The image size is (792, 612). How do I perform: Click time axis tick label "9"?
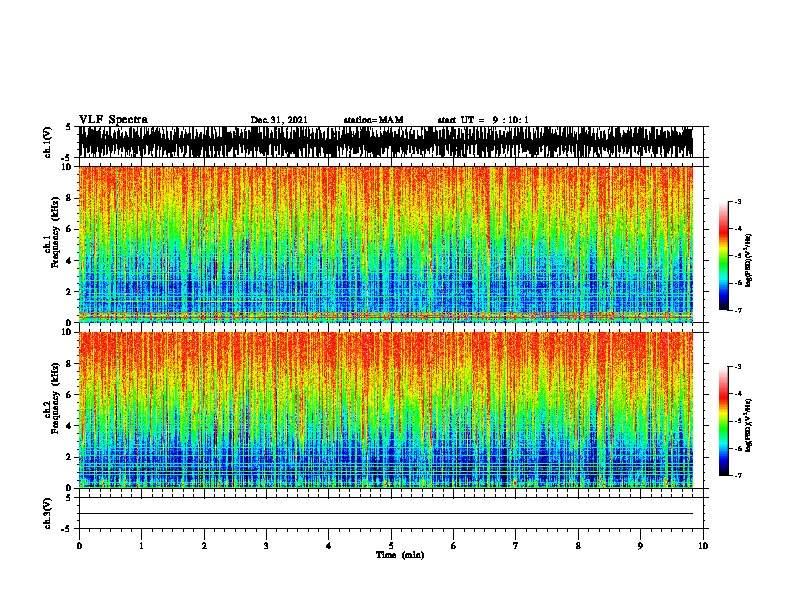(x=640, y=546)
